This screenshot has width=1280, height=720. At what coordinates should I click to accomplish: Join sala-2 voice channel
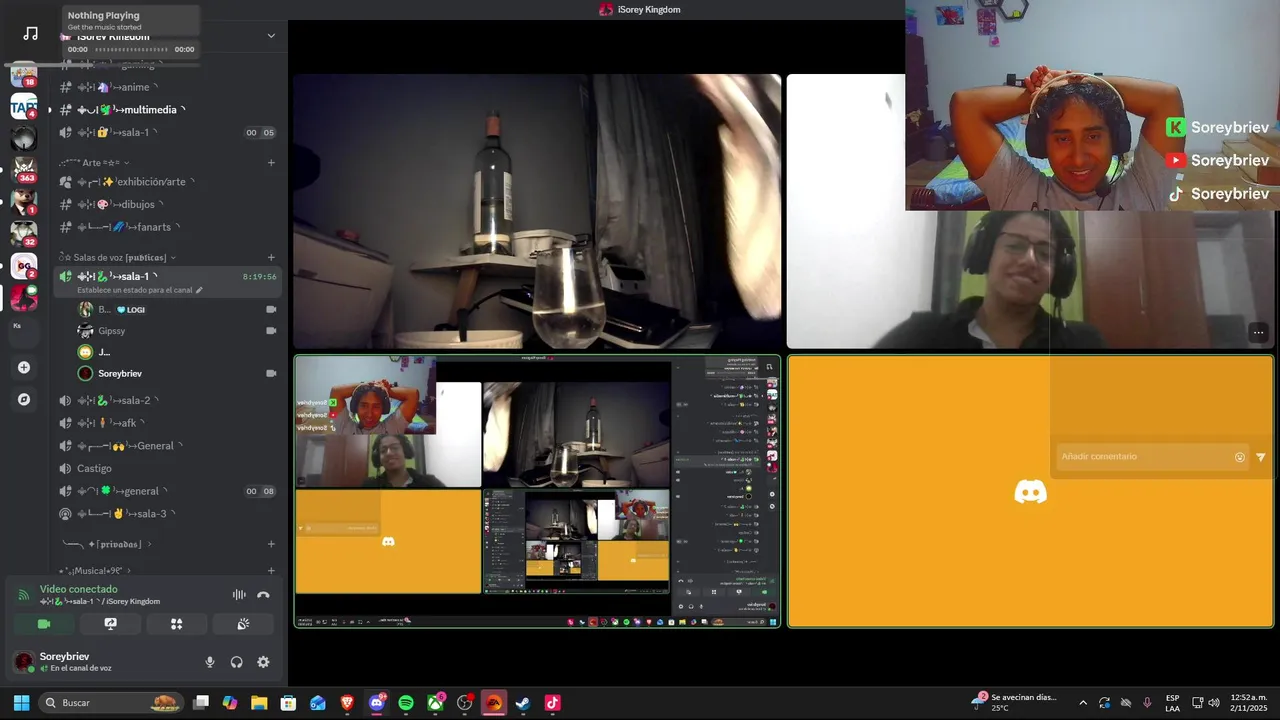tap(168, 400)
